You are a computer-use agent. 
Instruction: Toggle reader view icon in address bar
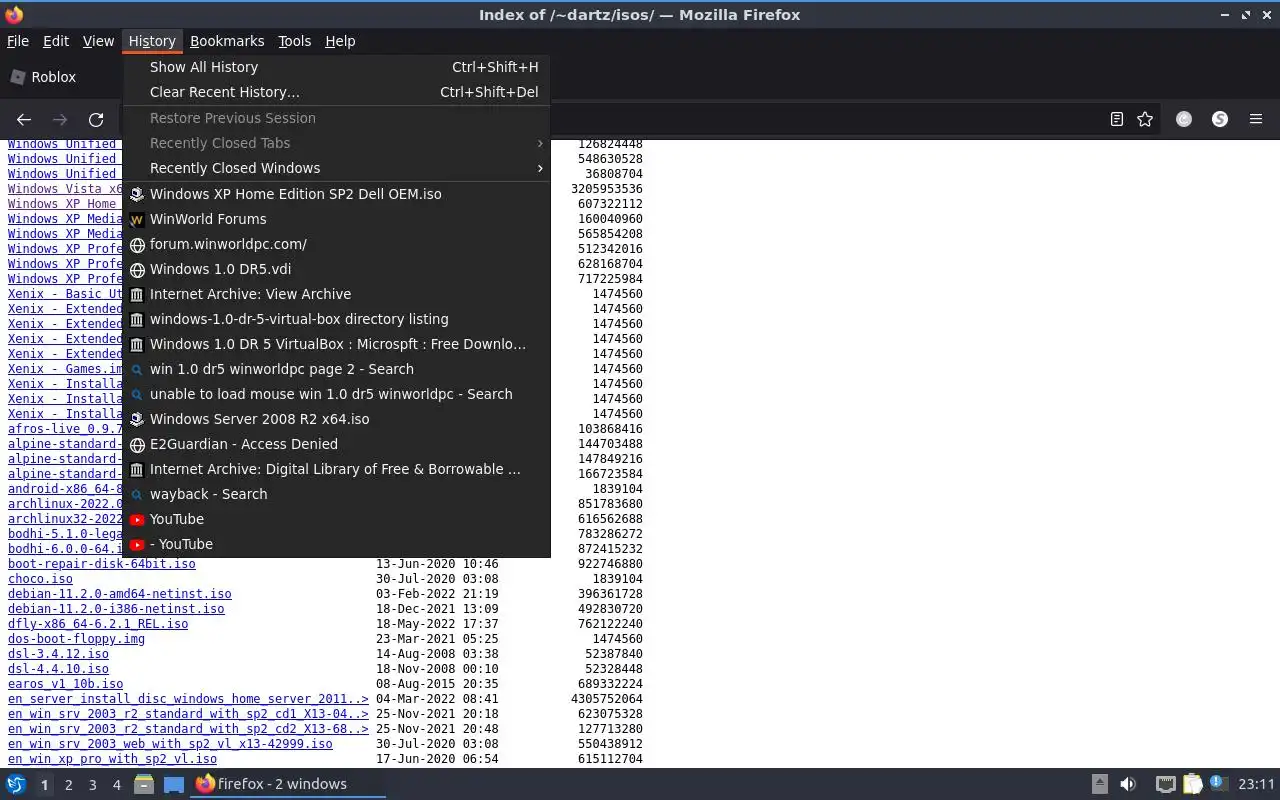1117,119
